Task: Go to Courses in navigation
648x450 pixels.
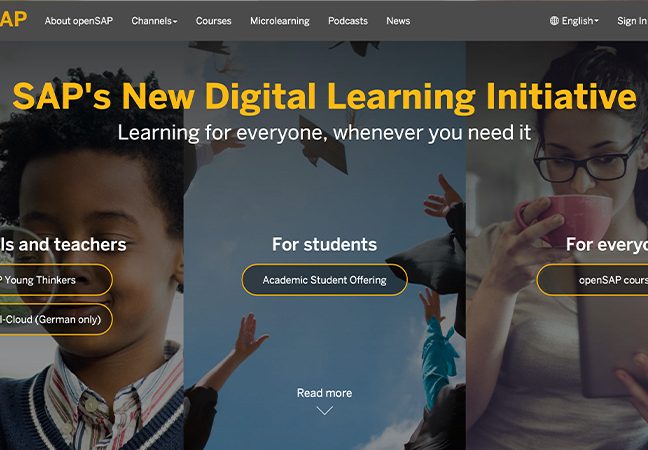Action: tap(213, 21)
